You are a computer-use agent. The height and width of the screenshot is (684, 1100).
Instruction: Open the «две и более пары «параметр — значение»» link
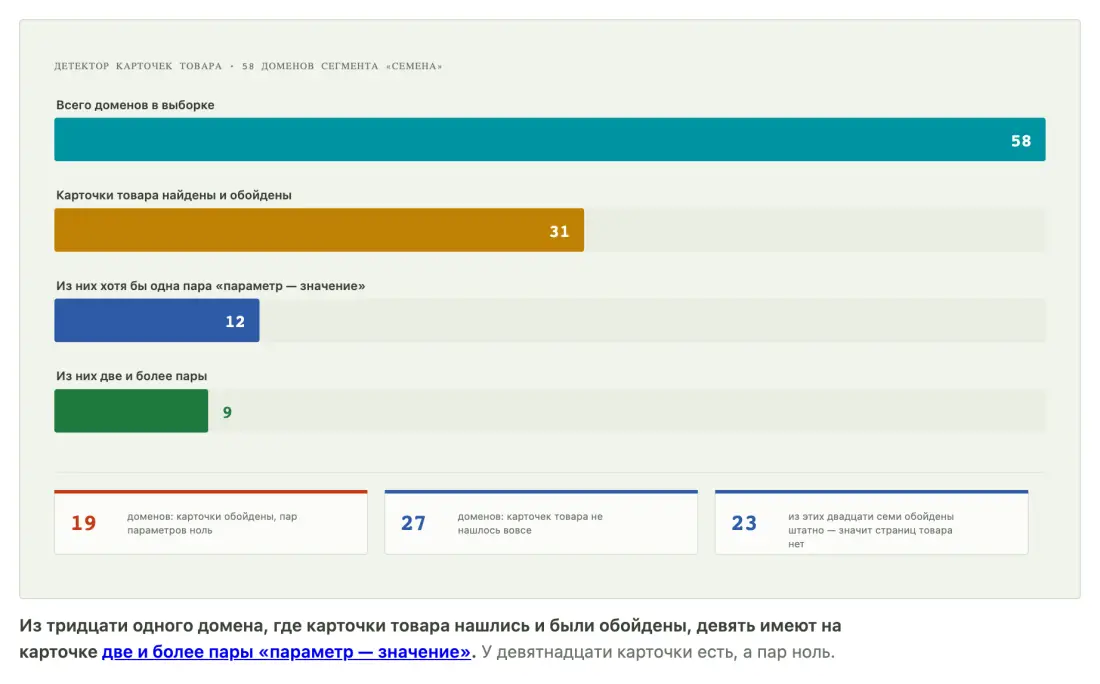[x=286, y=652]
